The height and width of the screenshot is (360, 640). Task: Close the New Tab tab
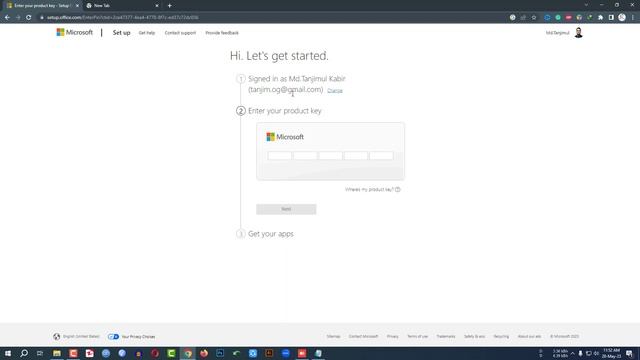click(x=157, y=6)
